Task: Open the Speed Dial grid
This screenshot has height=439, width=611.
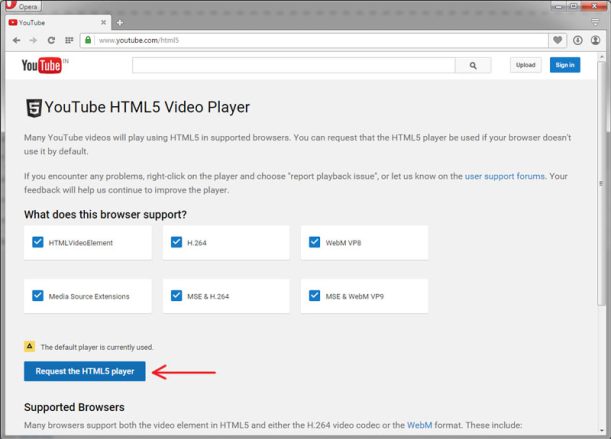Action: 69,40
